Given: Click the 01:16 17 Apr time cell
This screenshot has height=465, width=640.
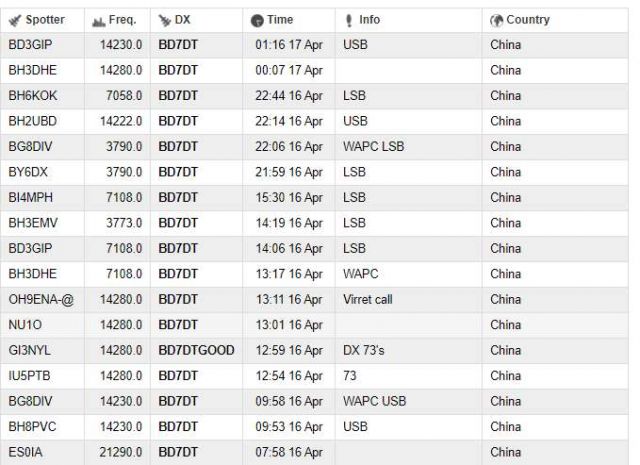Looking at the screenshot, I should click(x=288, y=45).
